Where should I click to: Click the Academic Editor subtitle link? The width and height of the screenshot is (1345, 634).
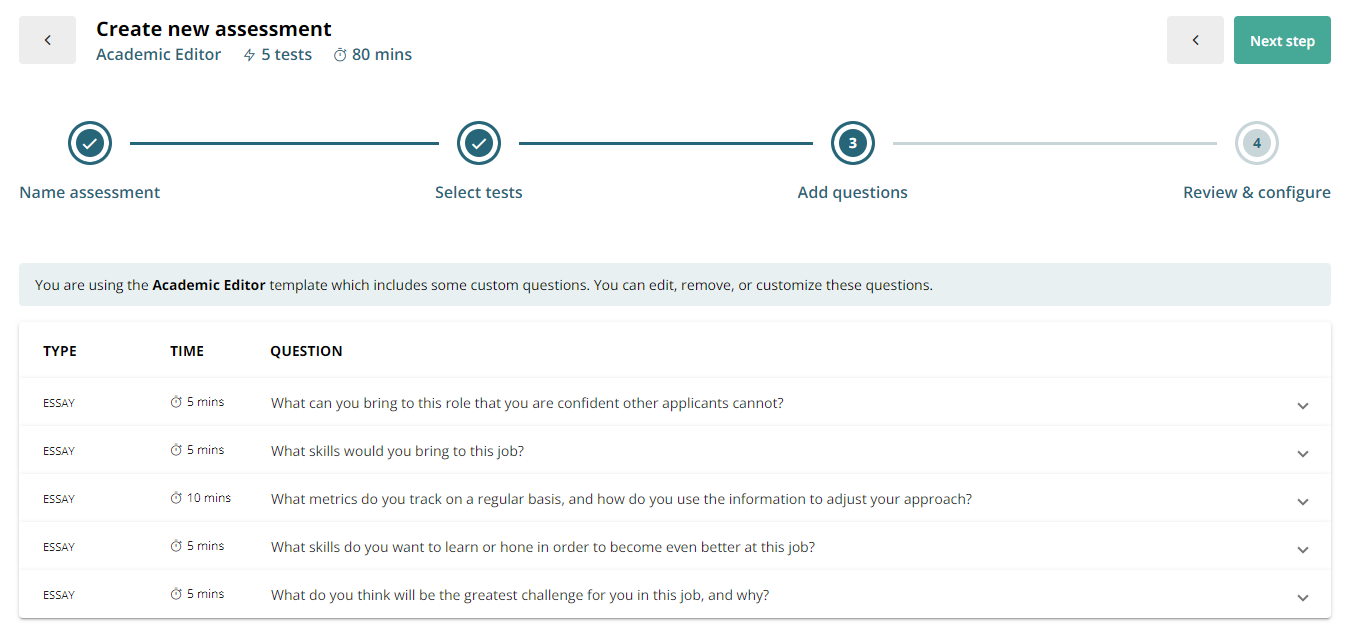coord(158,55)
